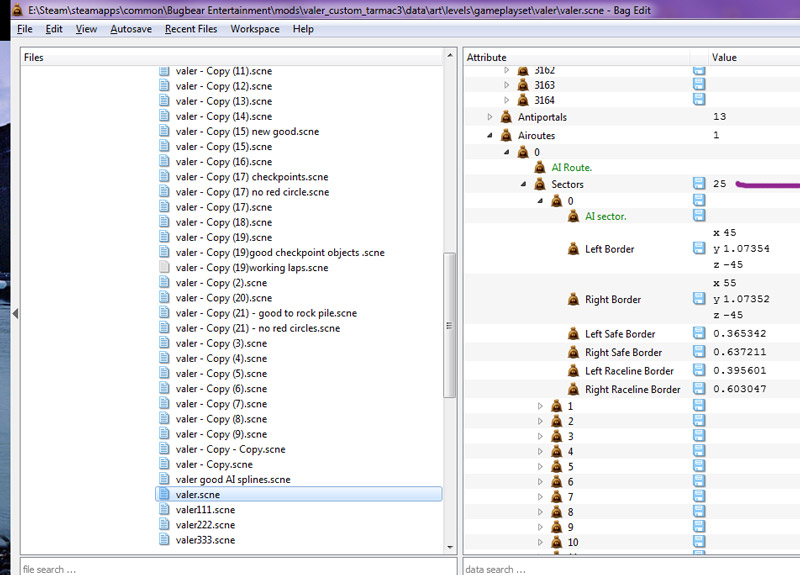Image resolution: width=800 pixels, height=575 pixels.
Task: Click the save icon on sector 10 row
Action: coord(699,541)
